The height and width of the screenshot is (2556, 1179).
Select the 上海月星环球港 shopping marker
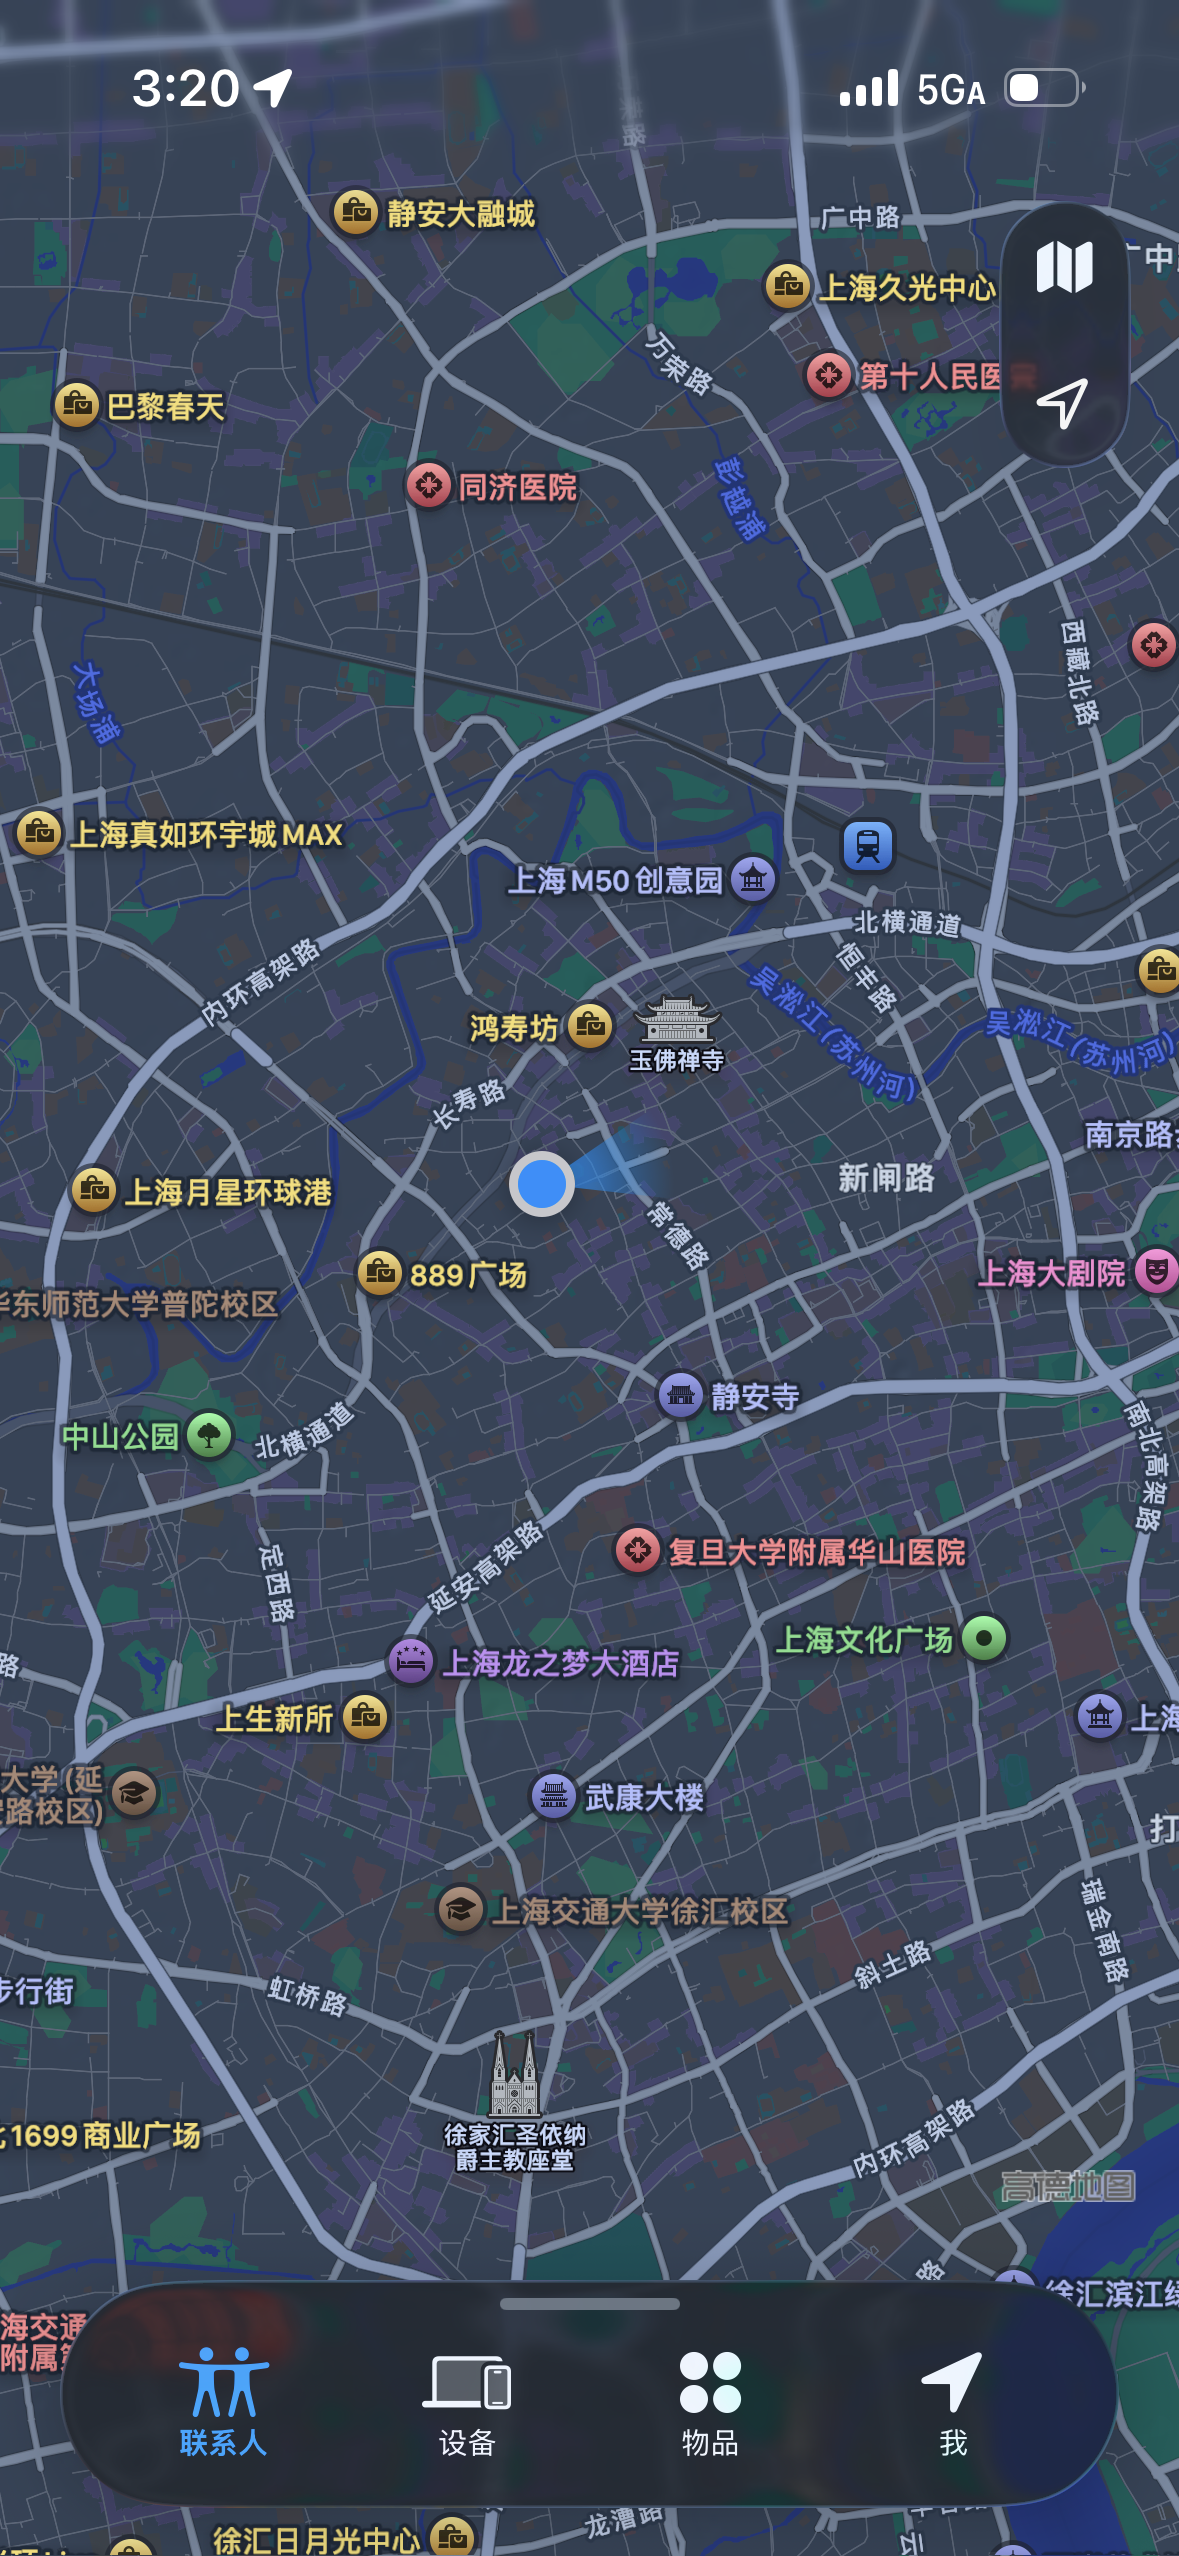pos(95,1190)
